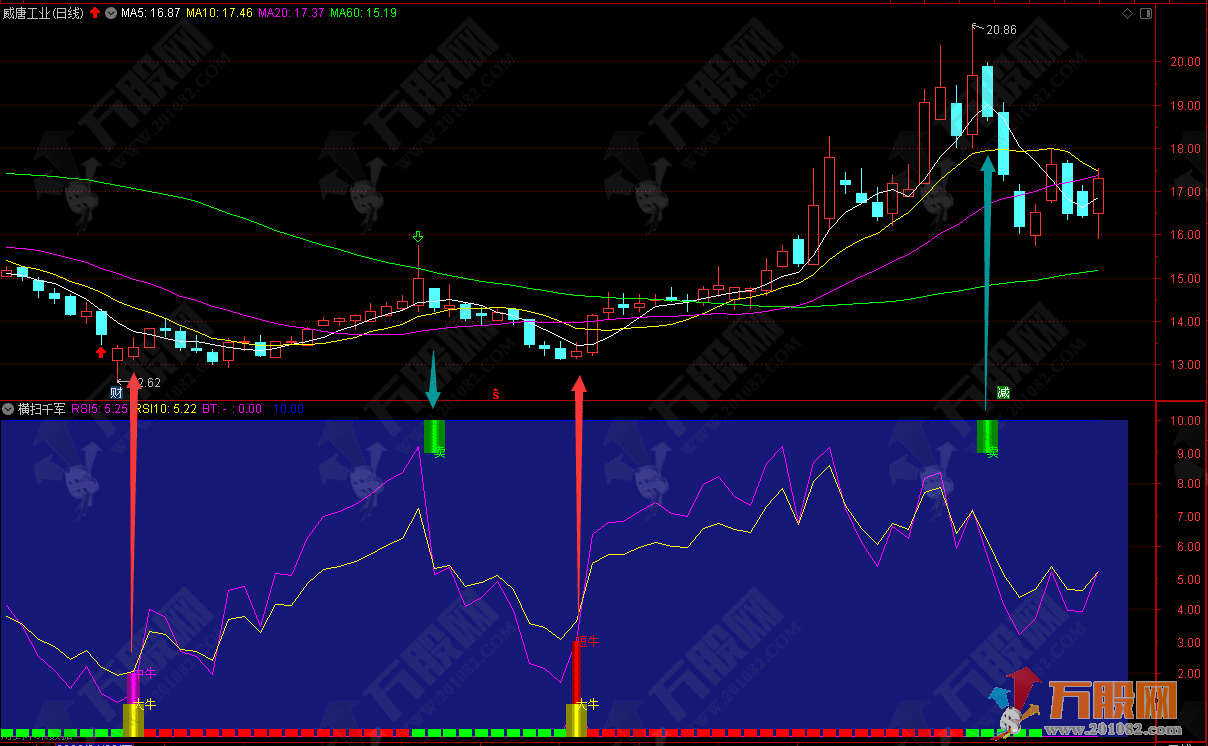
Task: Click the 16.00 price axis label
Action: [1186, 235]
